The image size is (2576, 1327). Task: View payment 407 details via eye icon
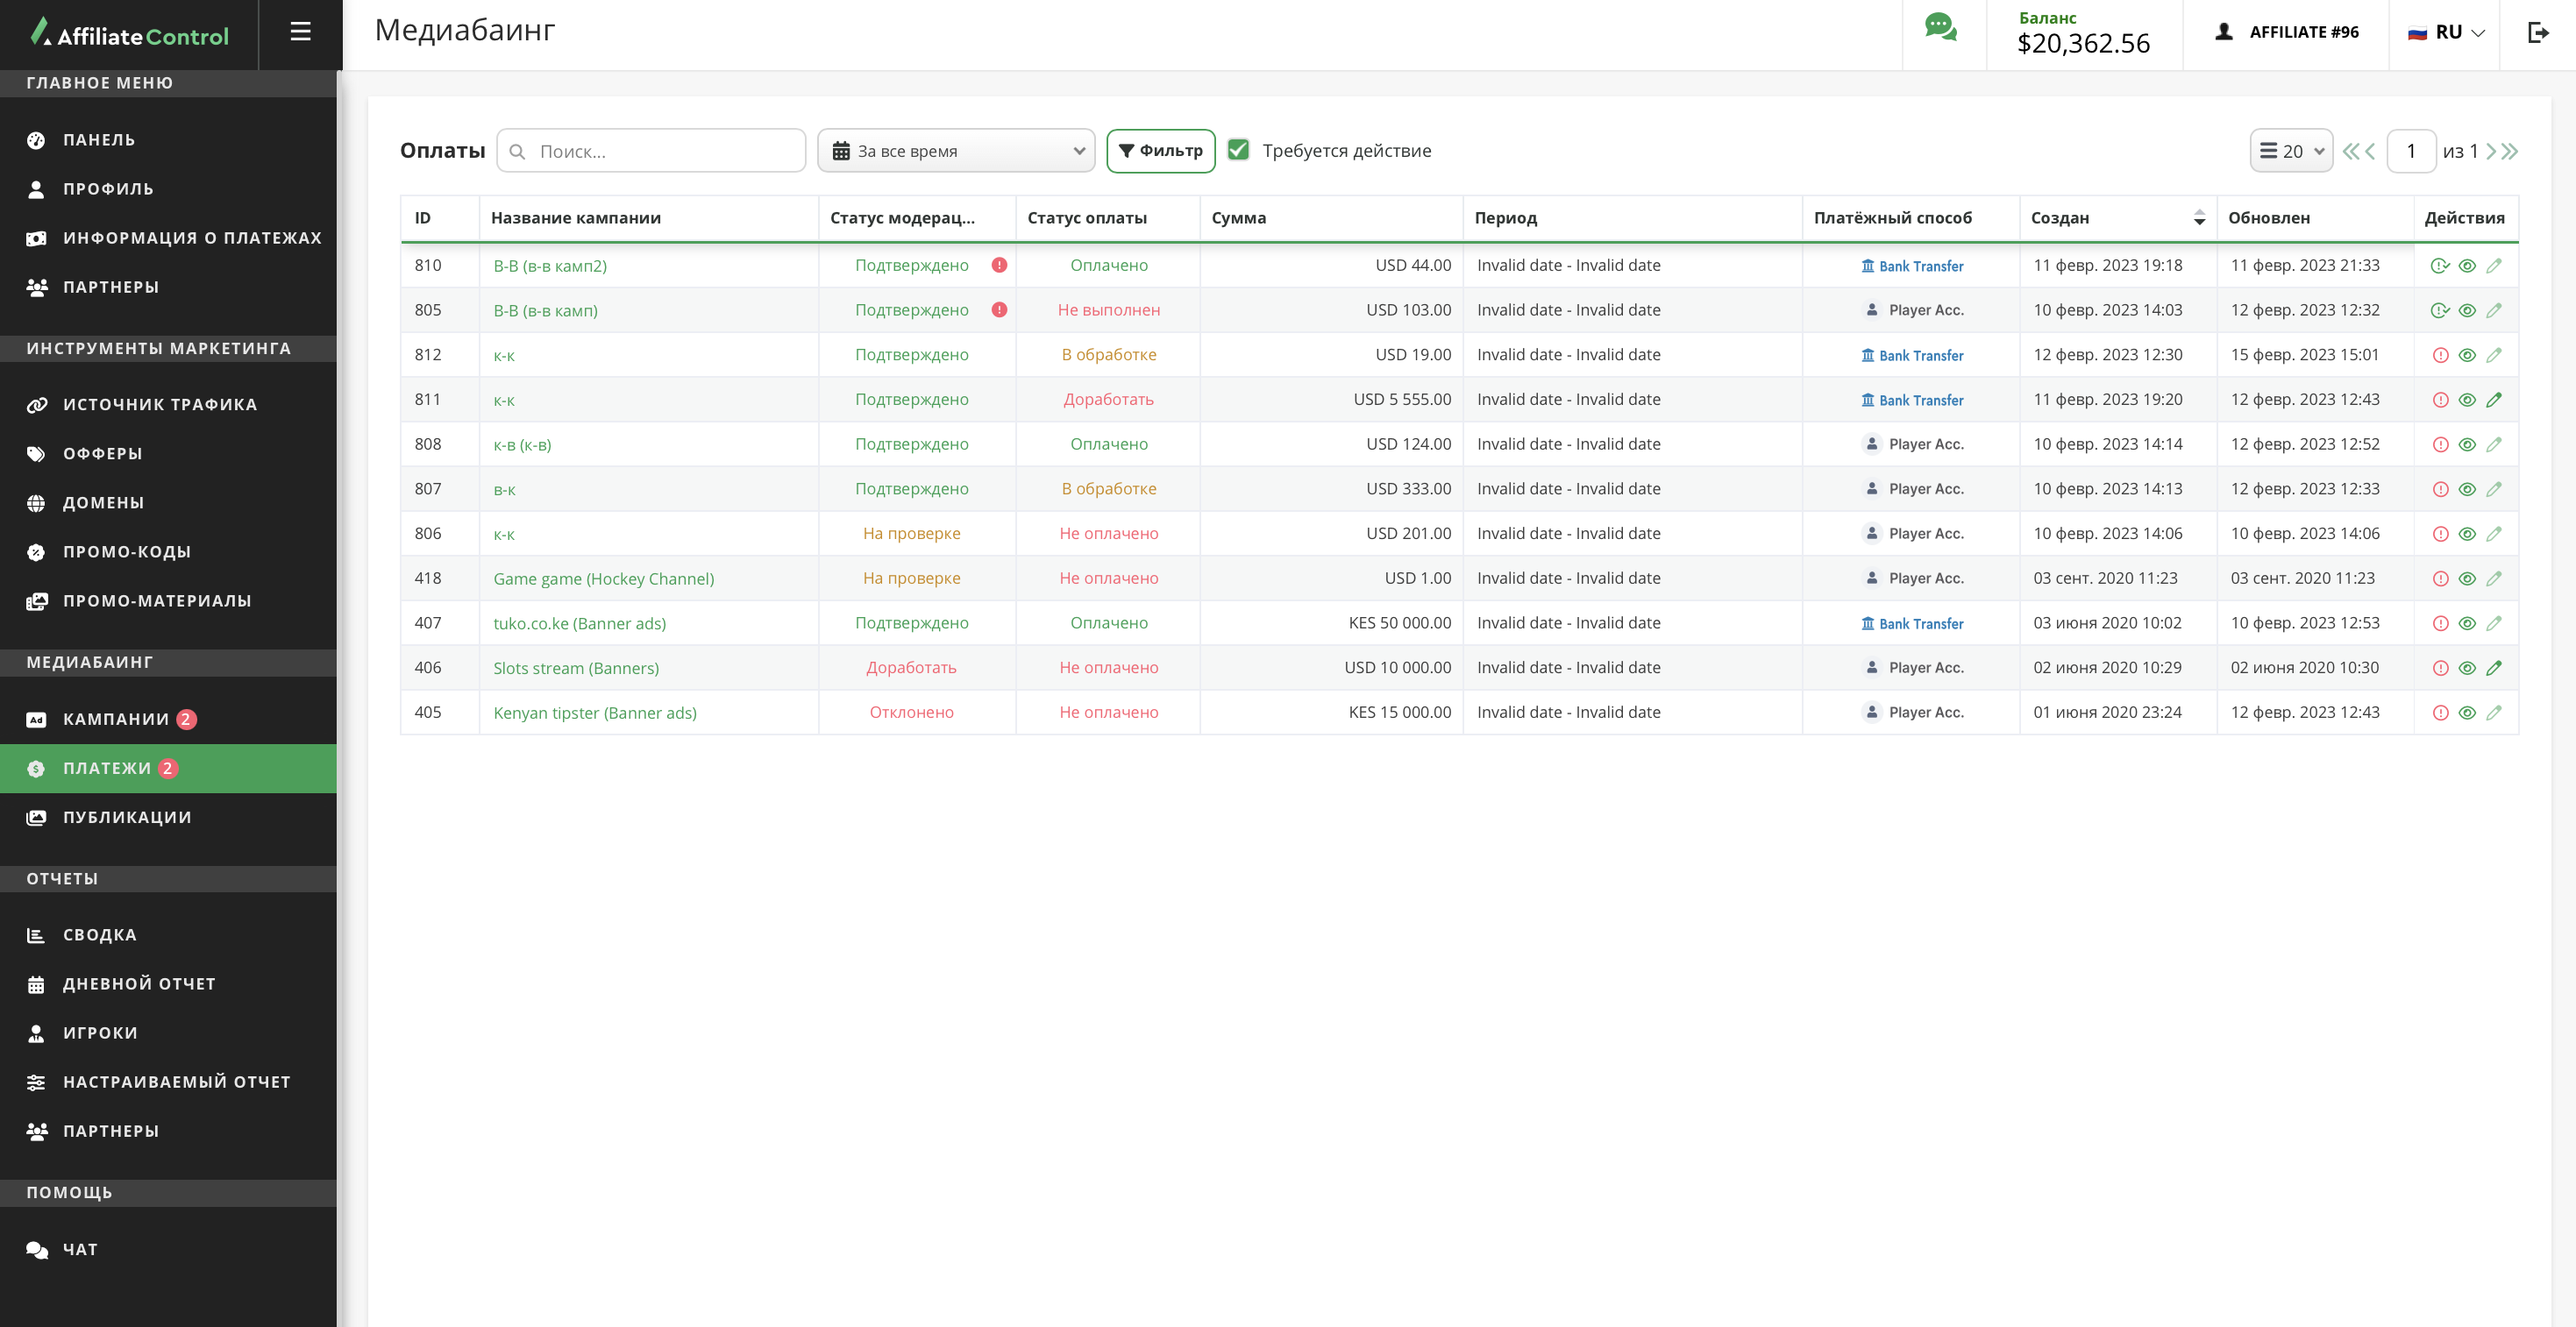[2467, 623]
